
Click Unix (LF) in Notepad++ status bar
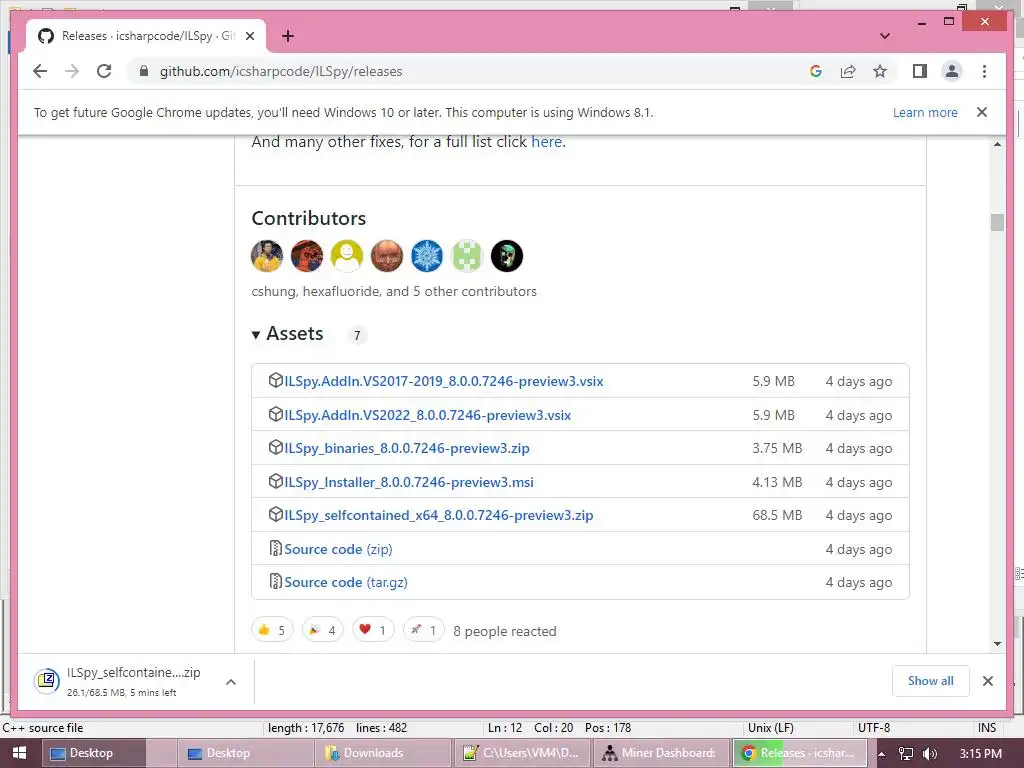point(771,728)
